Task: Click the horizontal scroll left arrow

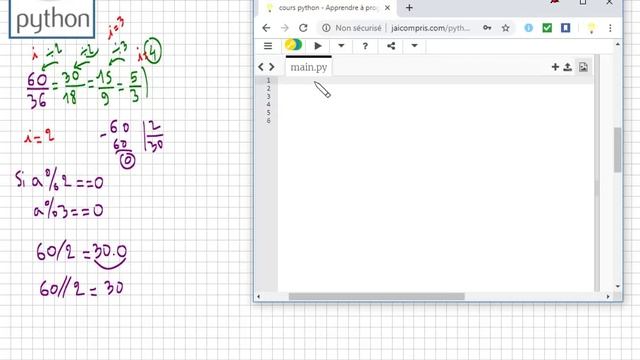Action: (x=258, y=296)
